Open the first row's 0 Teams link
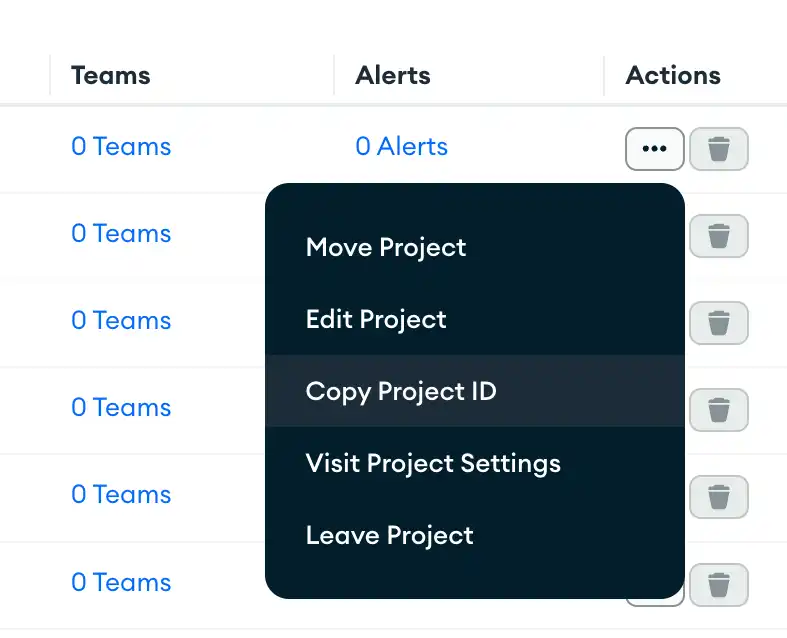 point(121,147)
